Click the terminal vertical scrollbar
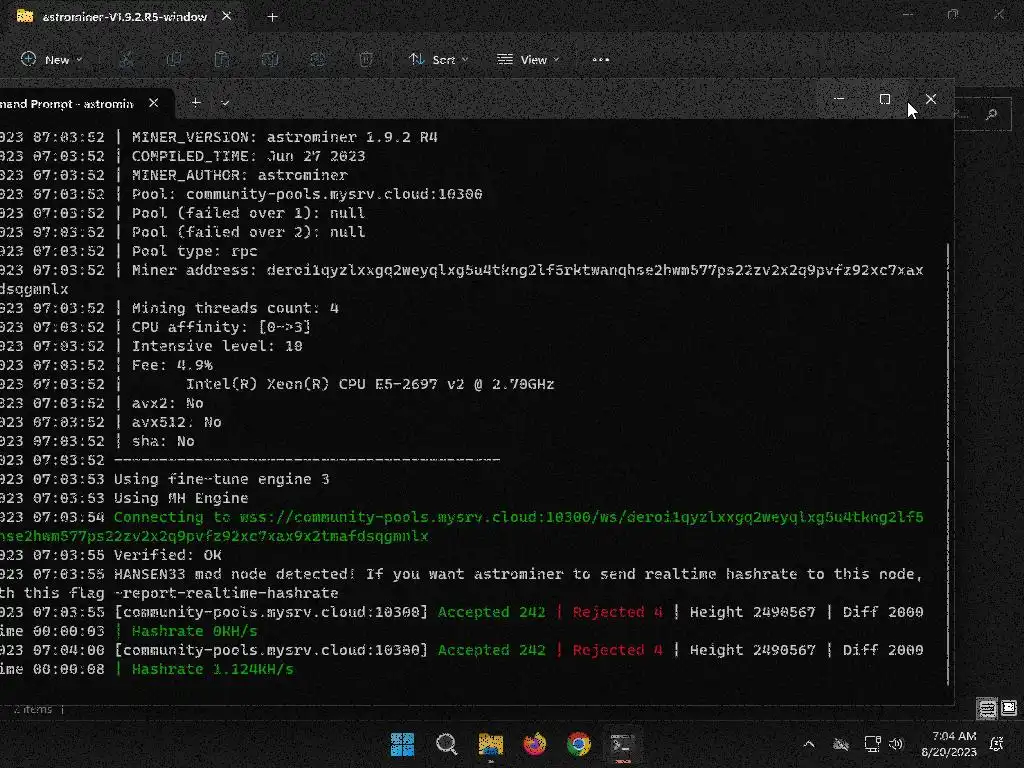 click(948, 464)
